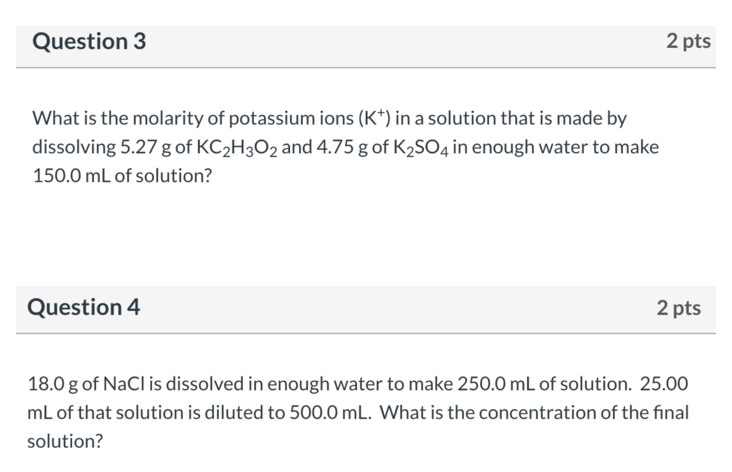Click the Question 4 heading

pyautogui.click(x=84, y=307)
